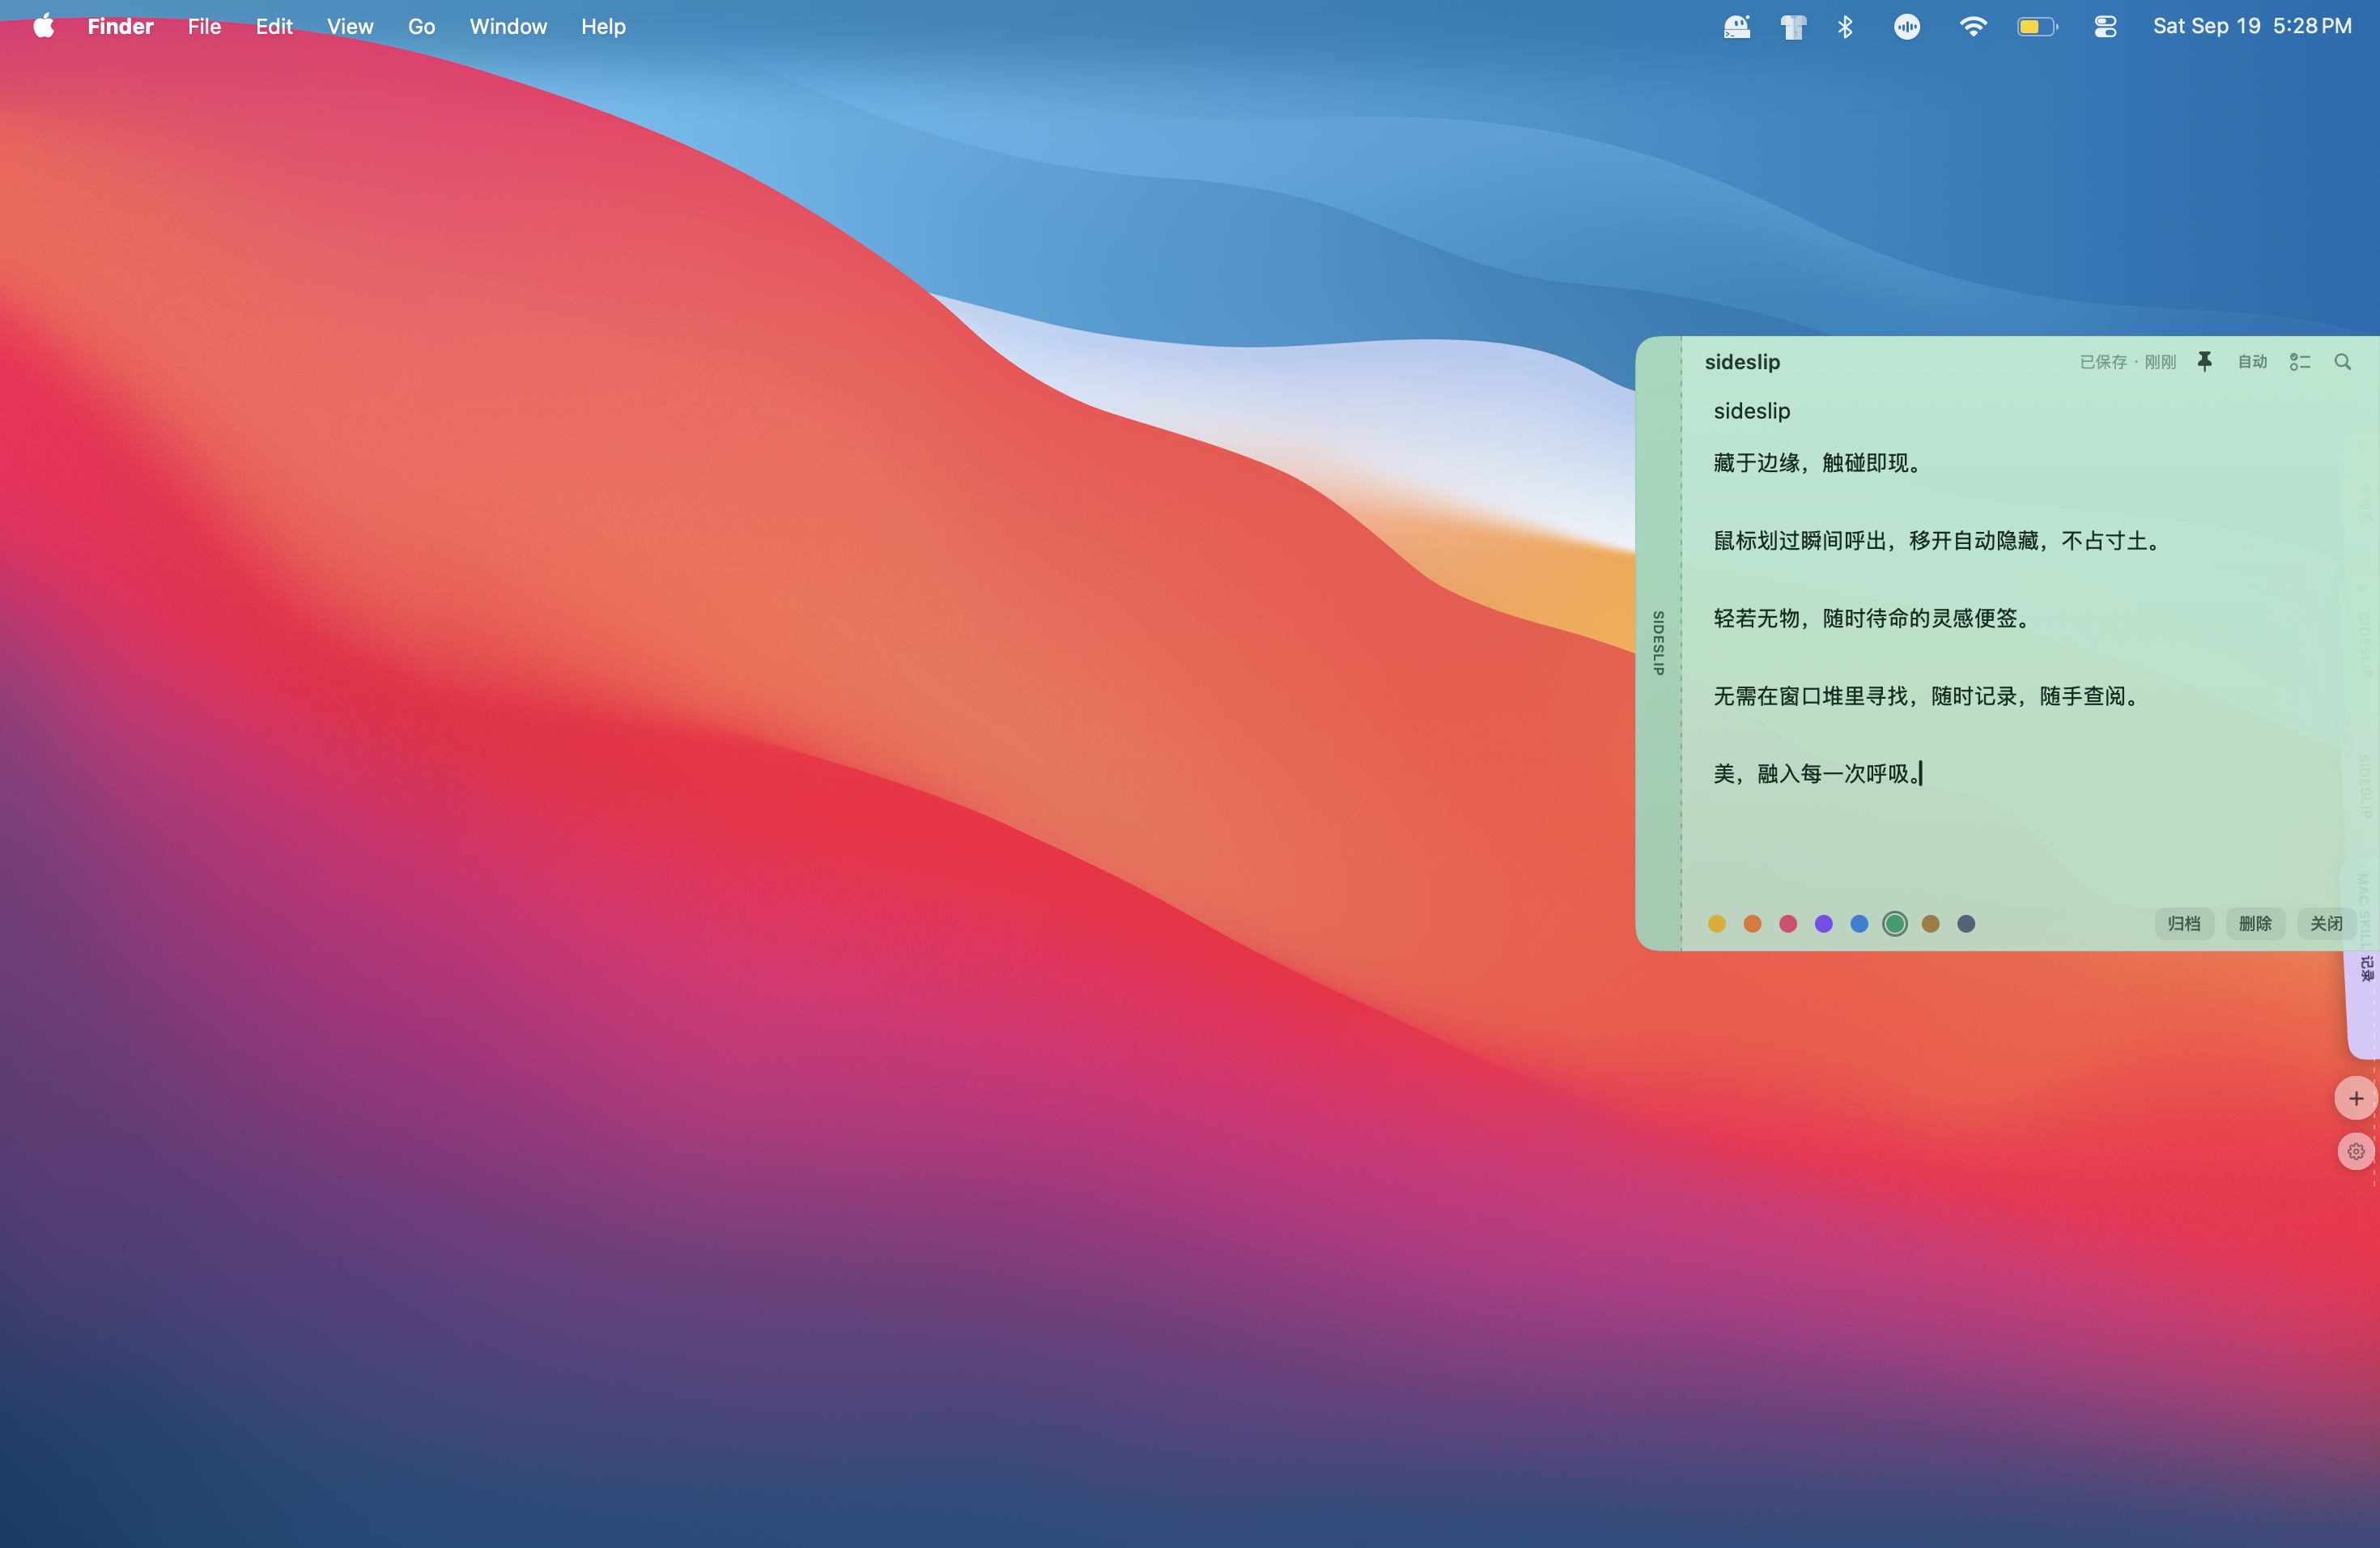Open the Finder application menu
This screenshot has width=2380, height=1548.
120,27
